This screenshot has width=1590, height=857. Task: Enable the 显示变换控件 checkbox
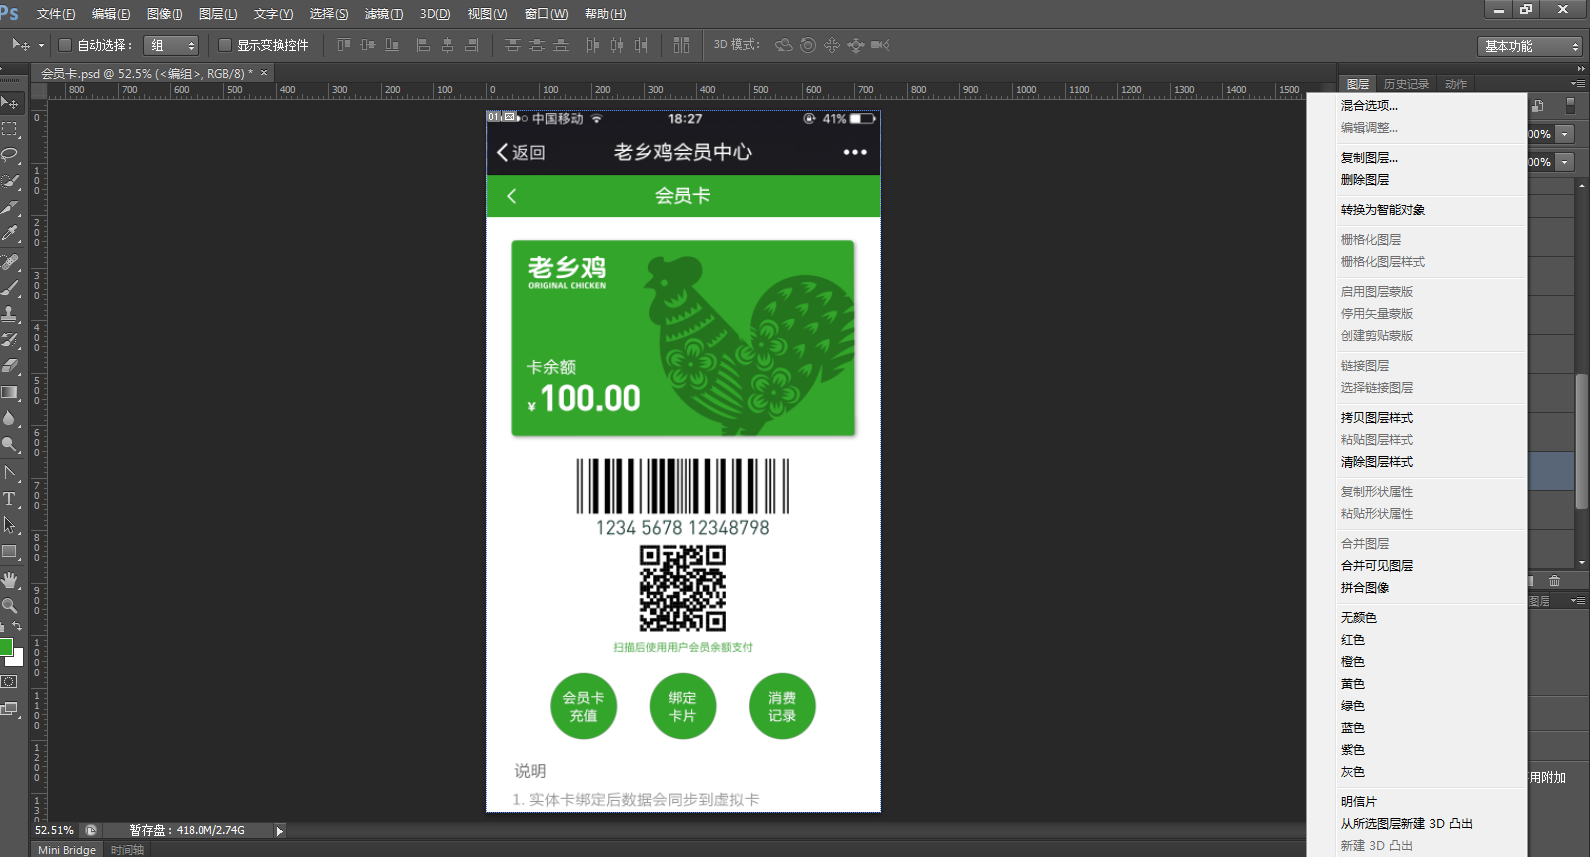pos(225,45)
